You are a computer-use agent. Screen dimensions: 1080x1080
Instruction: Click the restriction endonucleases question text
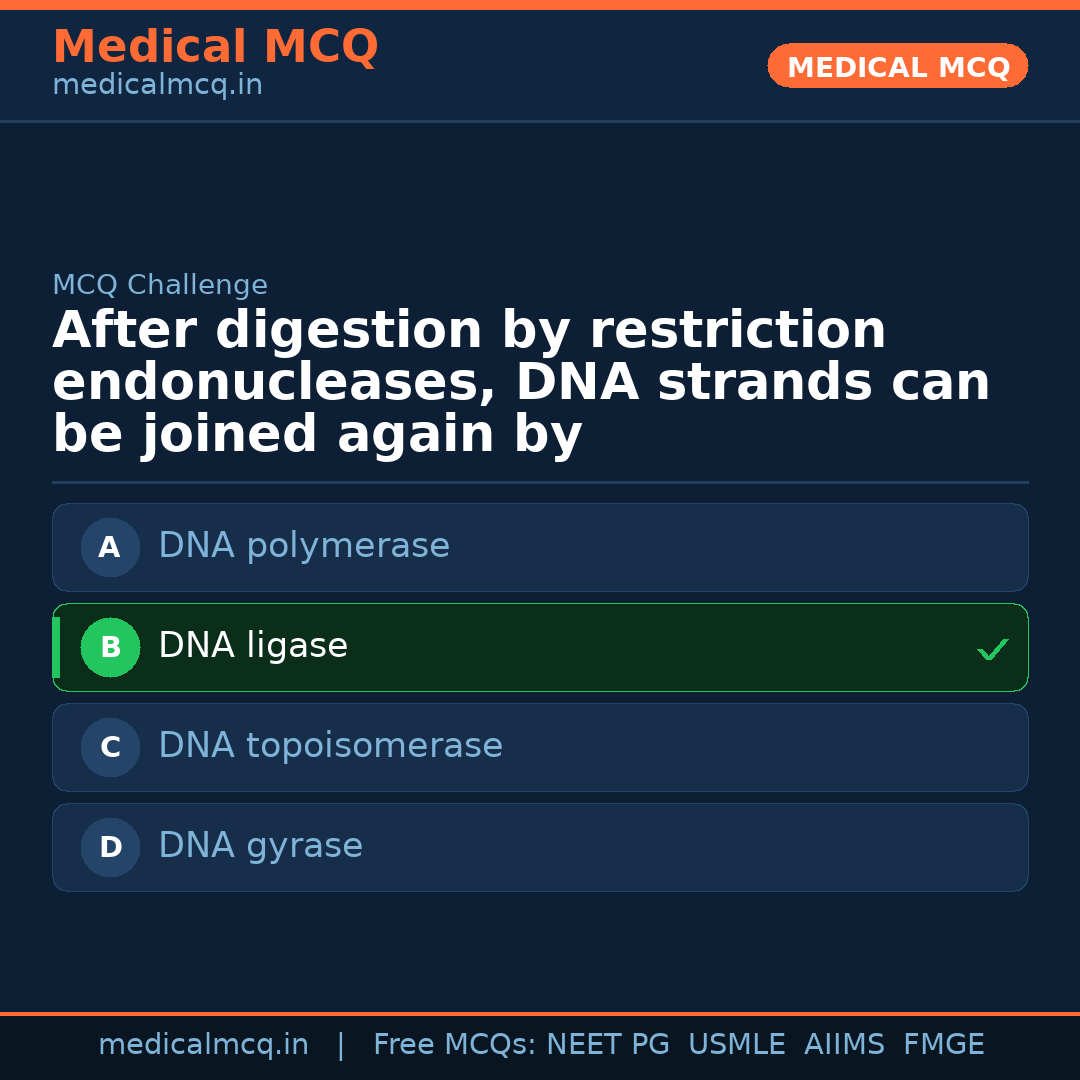[520, 383]
